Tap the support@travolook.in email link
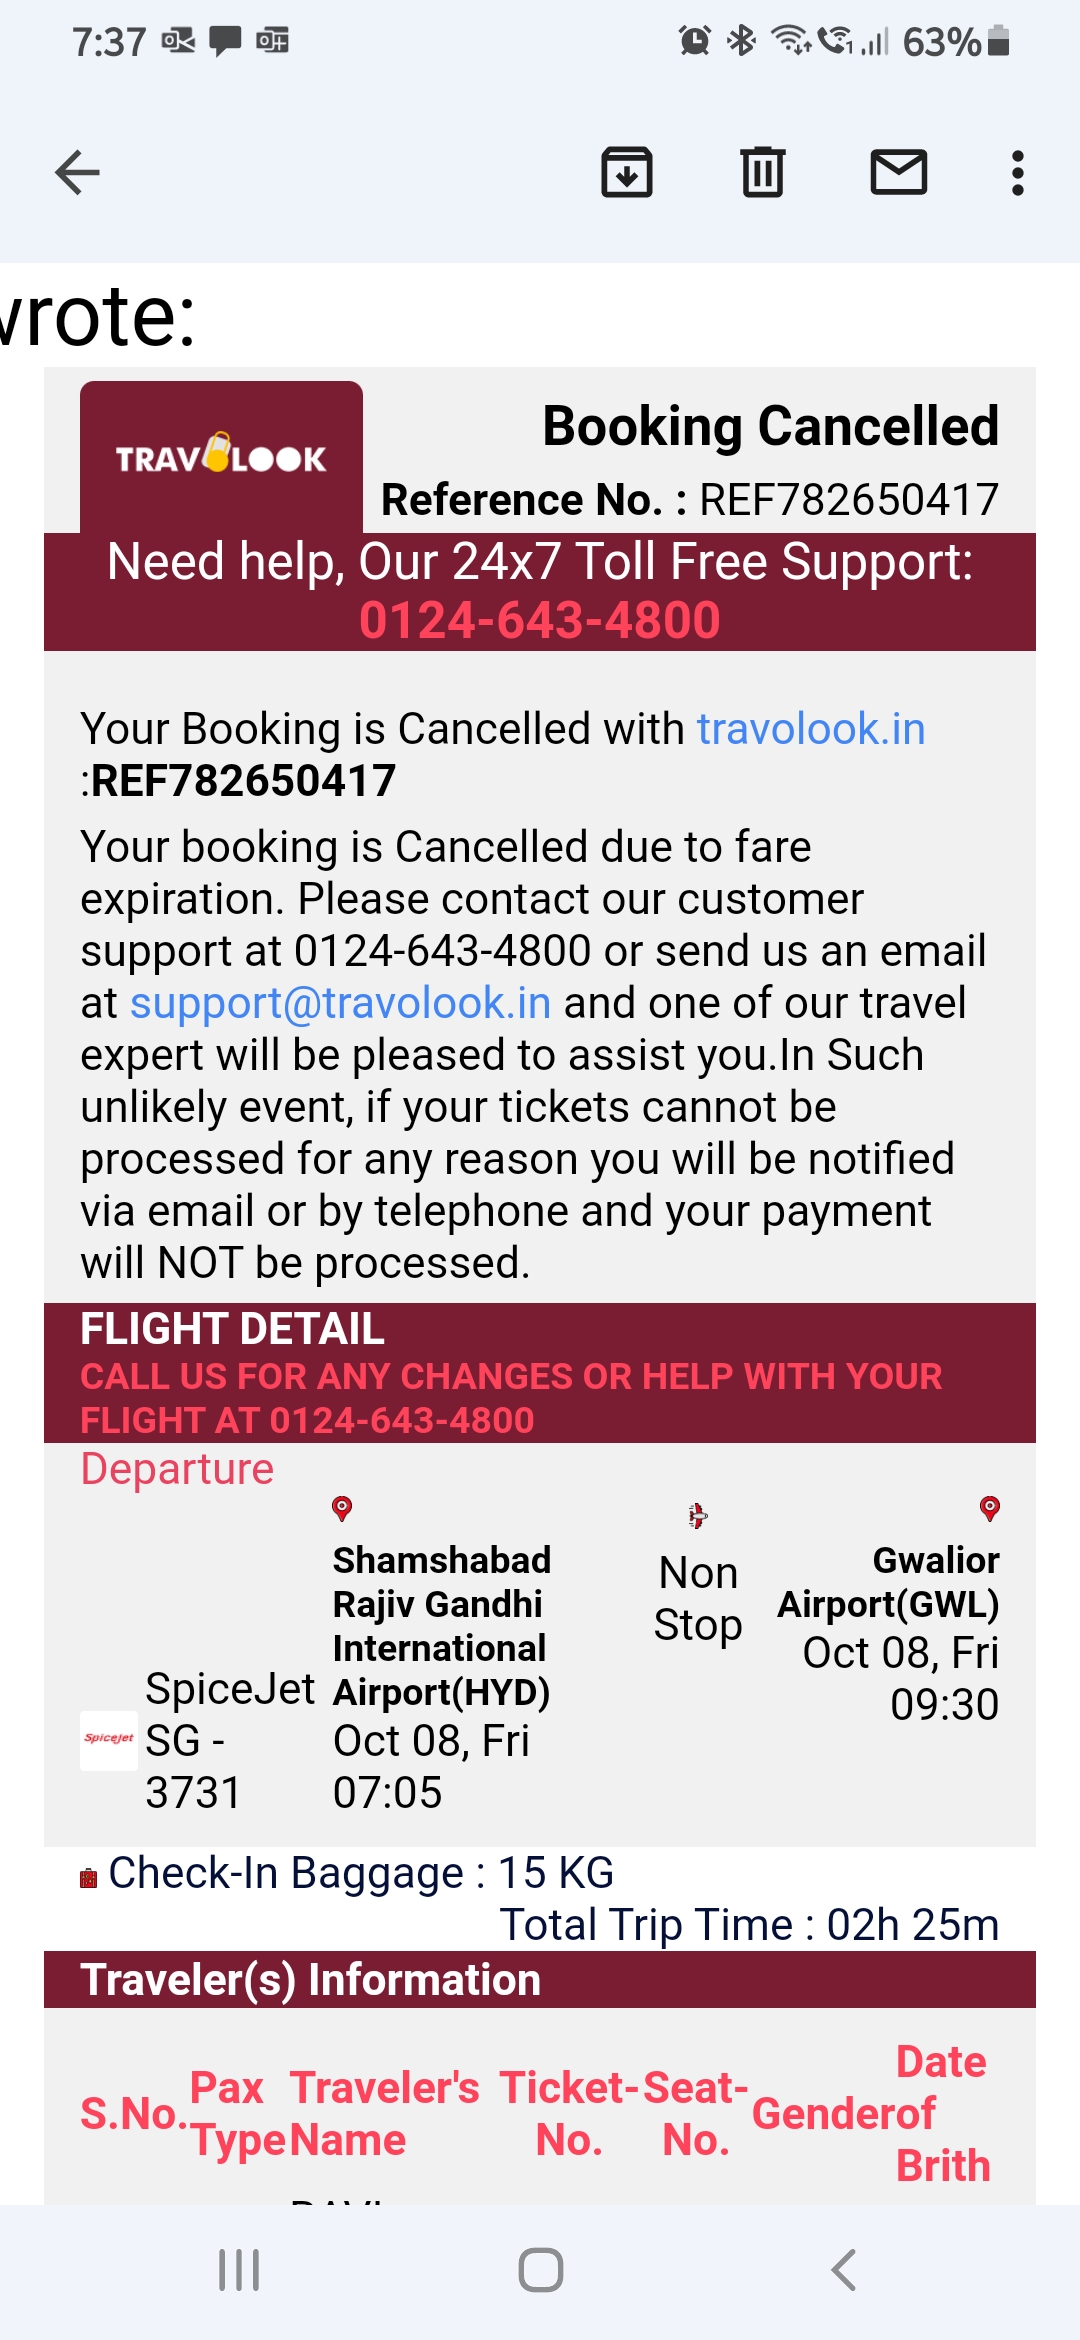1080x2340 pixels. [x=340, y=1003]
